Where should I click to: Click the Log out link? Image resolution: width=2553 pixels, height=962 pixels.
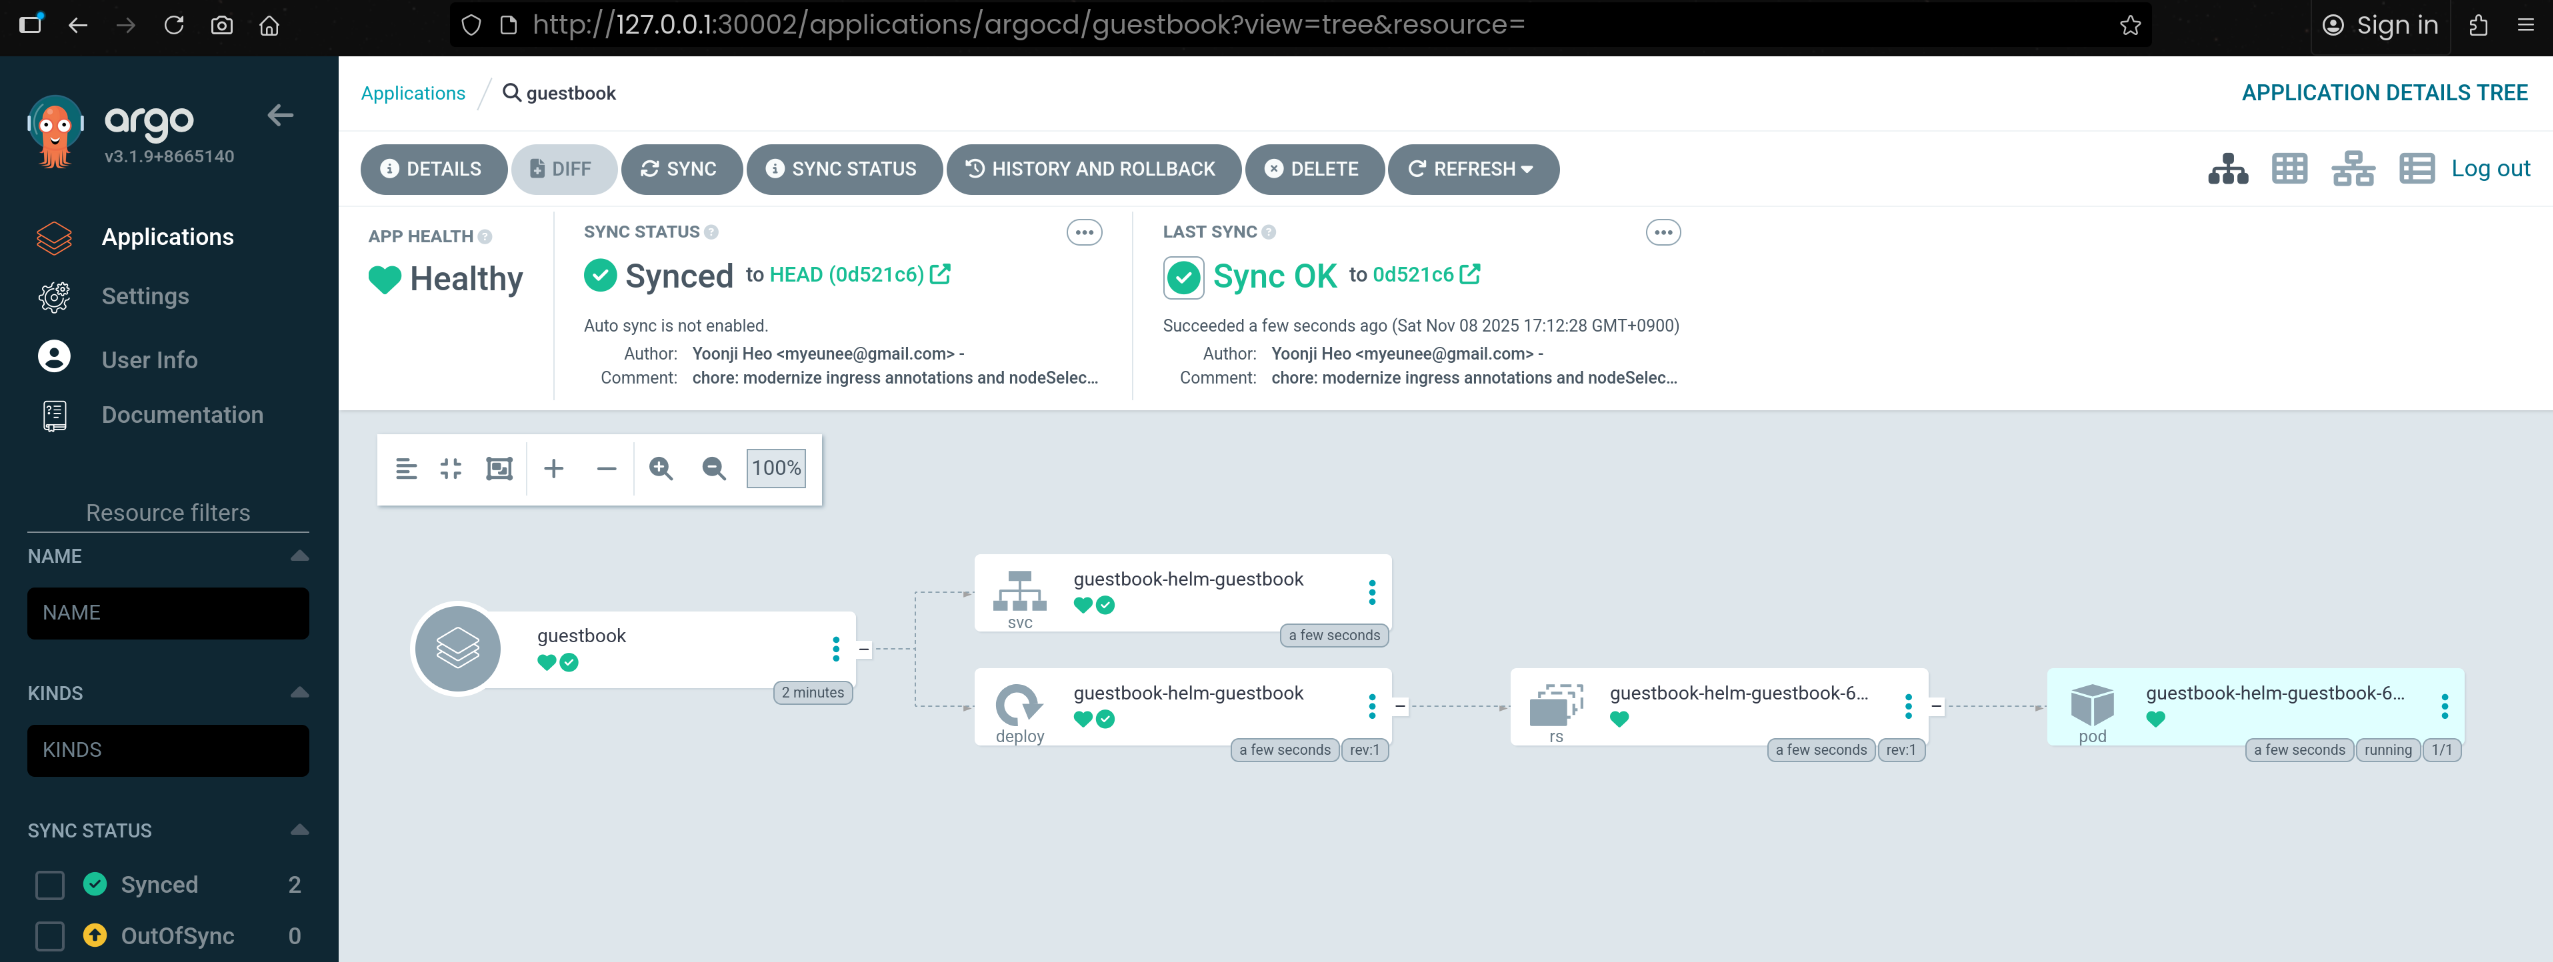pyautogui.click(x=2490, y=168)
